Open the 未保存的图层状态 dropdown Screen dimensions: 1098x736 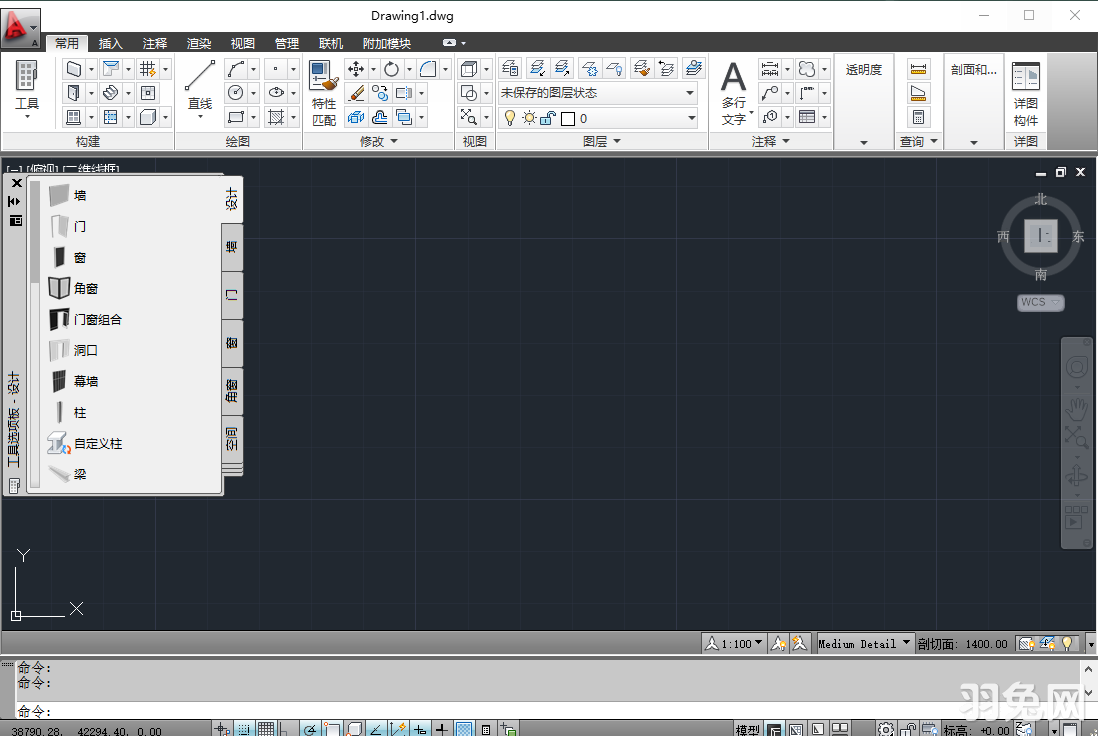click(690, 92)
